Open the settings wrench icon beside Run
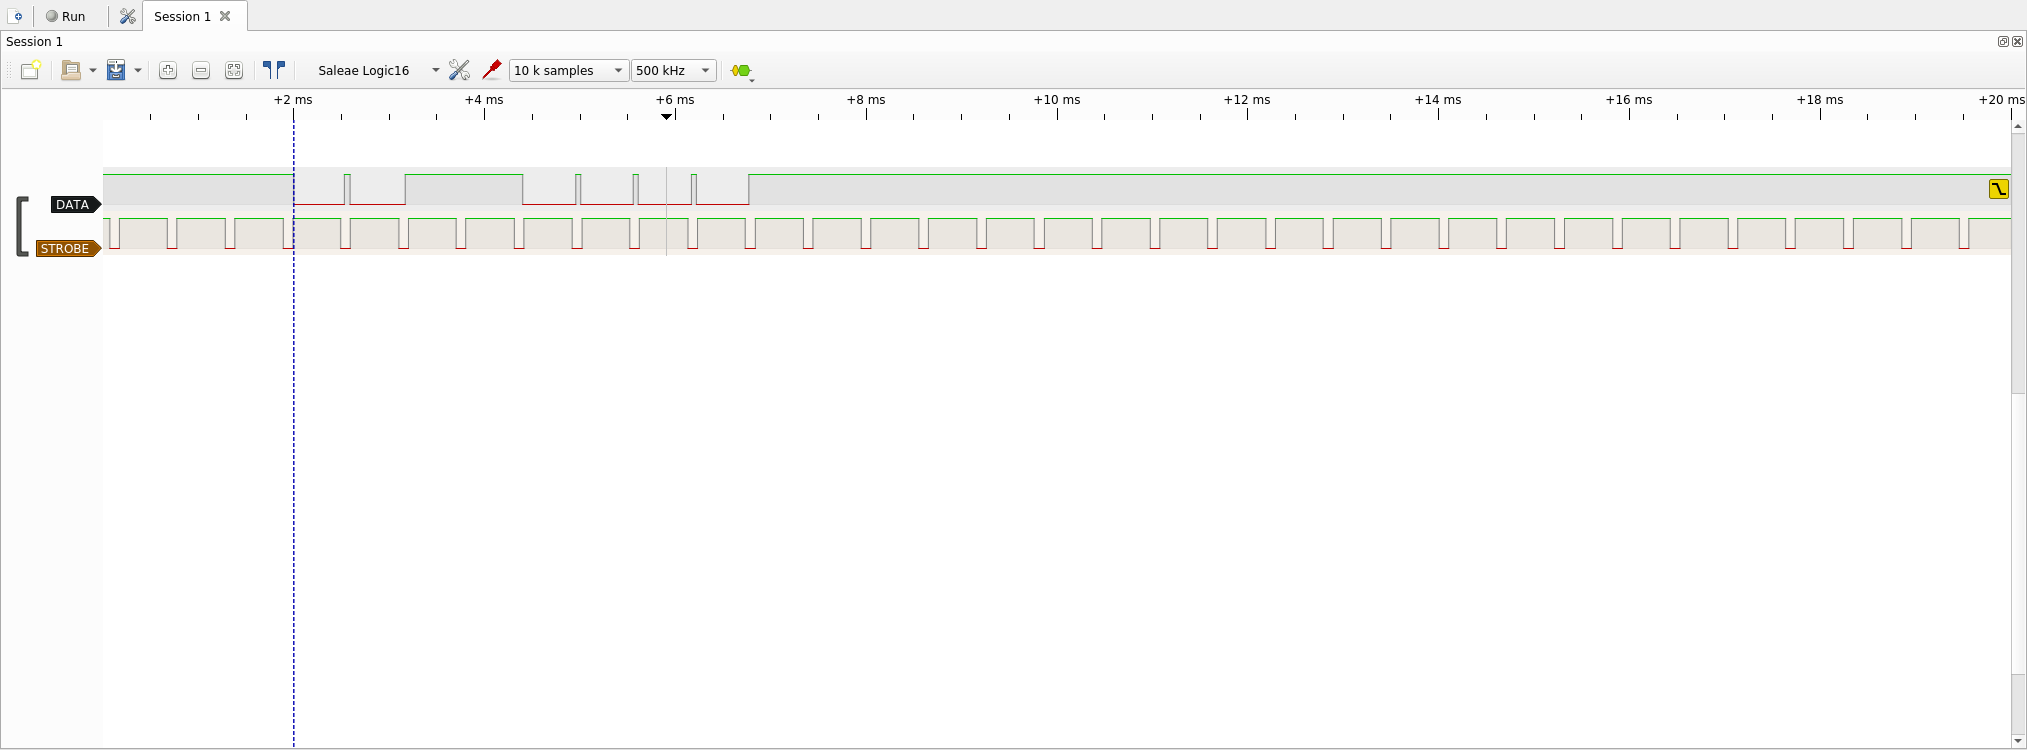The height and width of the screenshot is (750, 2027). pyautogui.click(x=127, y=16)
